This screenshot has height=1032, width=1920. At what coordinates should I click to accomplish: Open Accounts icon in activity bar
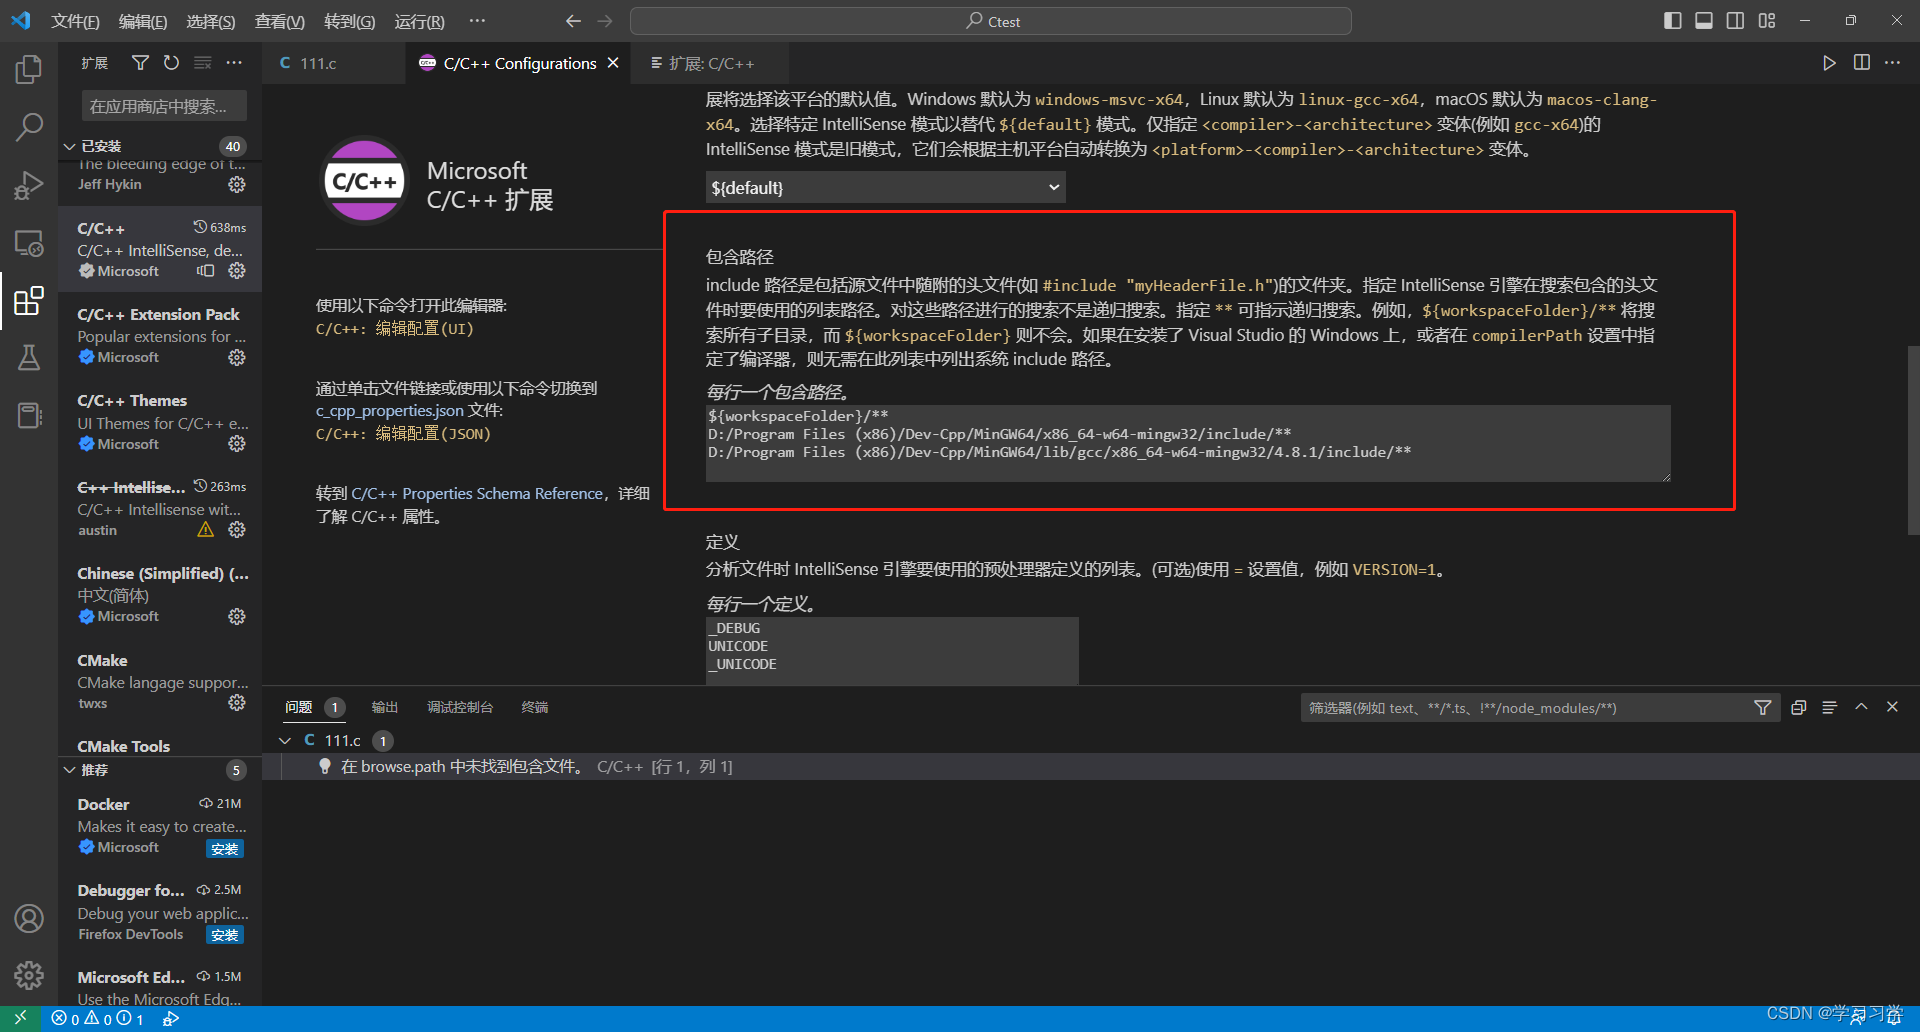(29, 918)
